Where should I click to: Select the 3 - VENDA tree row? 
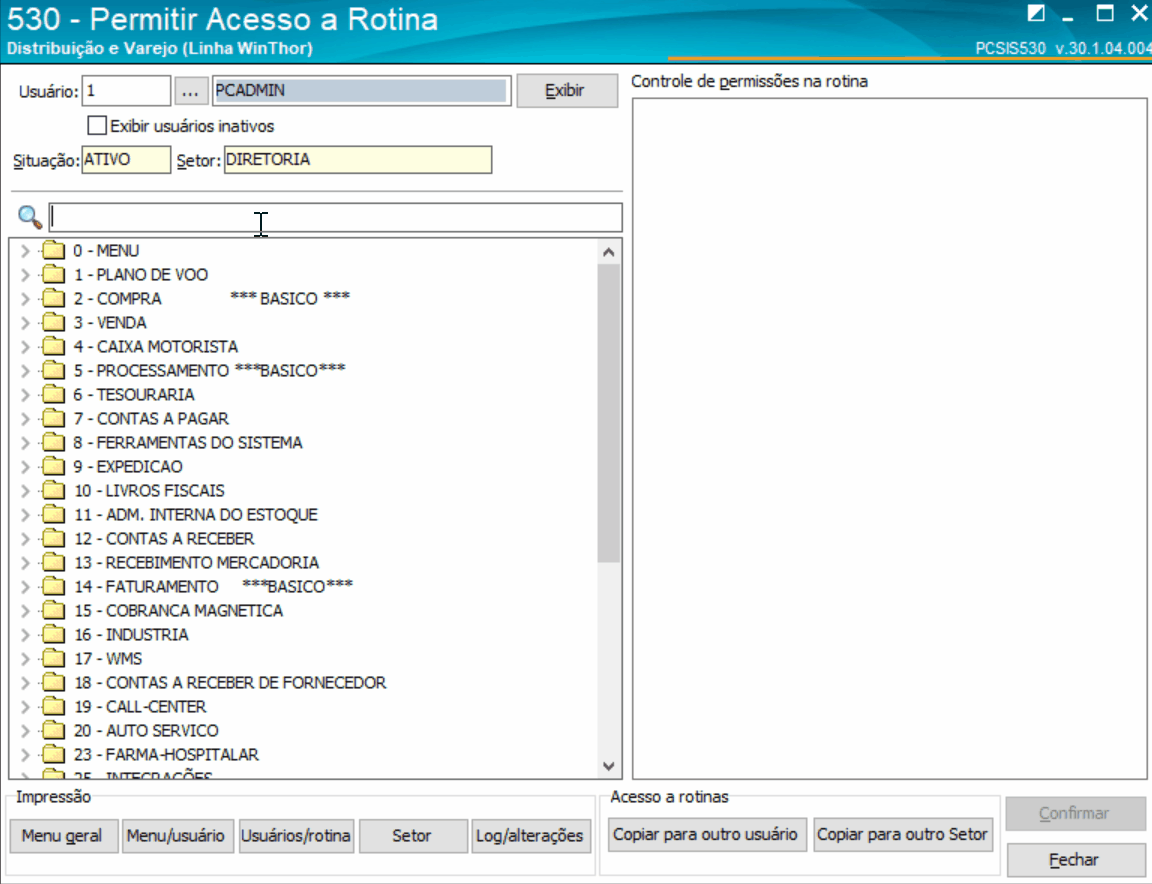click(x=109, y=323)
